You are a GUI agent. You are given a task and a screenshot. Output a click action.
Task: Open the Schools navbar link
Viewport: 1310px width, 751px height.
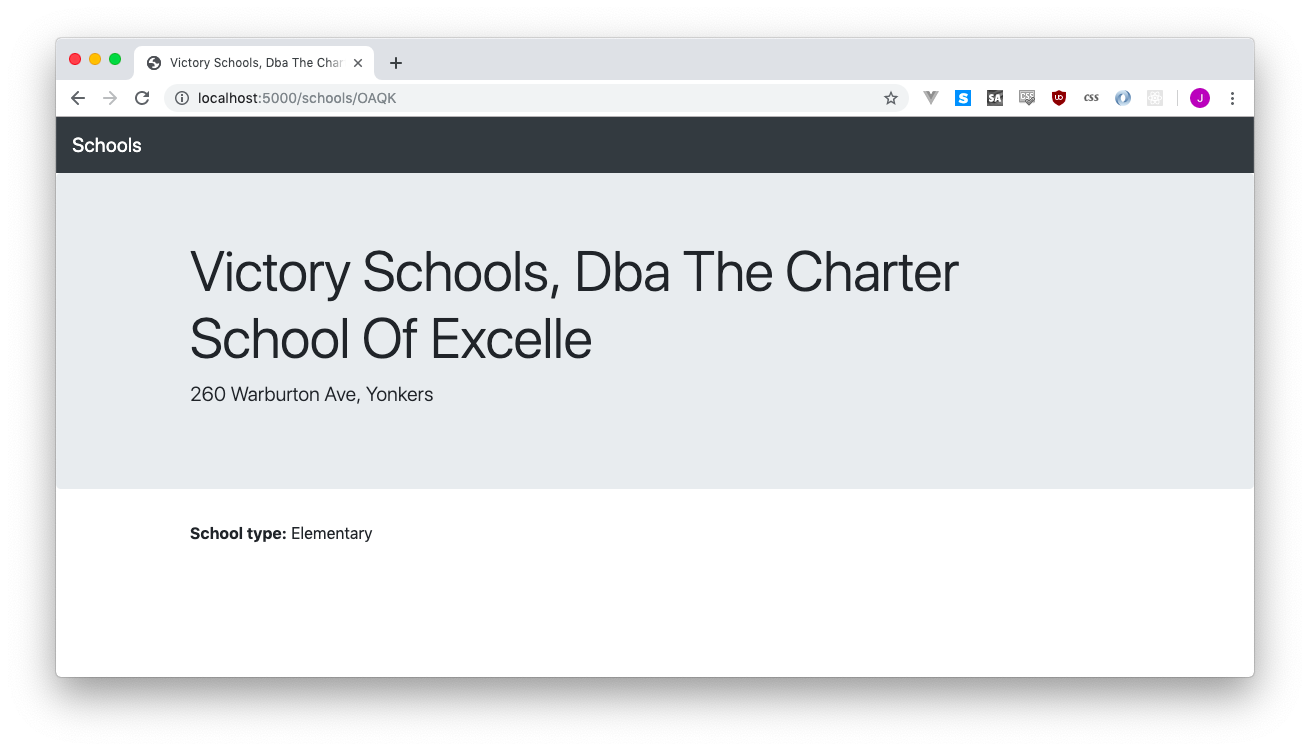[107, 145]
